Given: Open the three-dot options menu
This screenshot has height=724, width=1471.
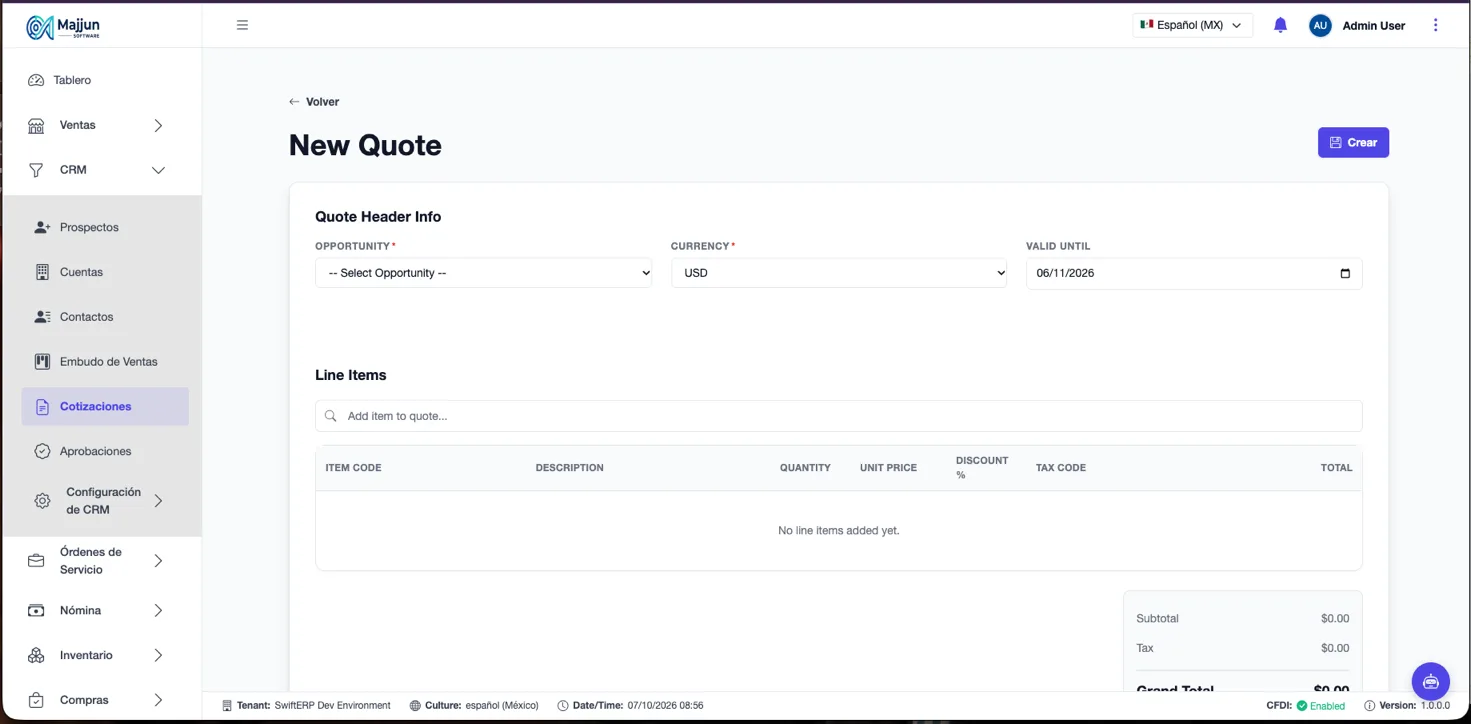Looking at the screenshot, I should (x=1436, y=25).
